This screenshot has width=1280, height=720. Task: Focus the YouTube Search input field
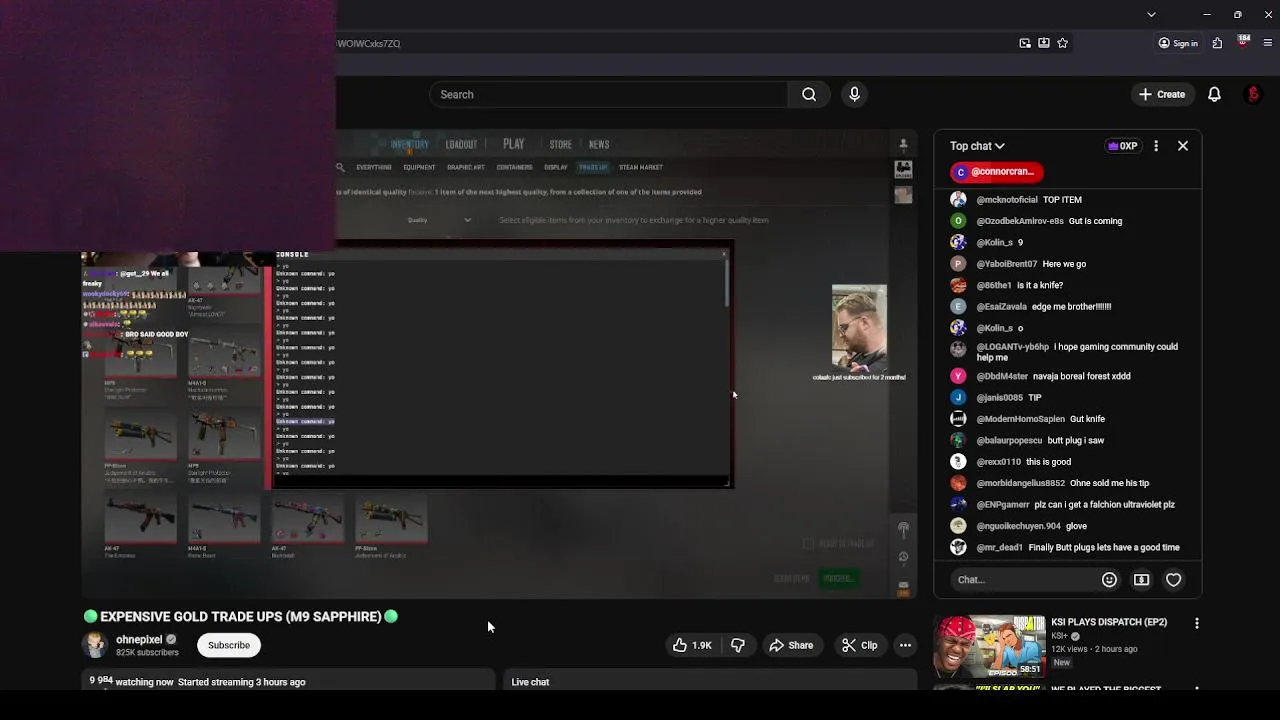[x=609, y=94]
